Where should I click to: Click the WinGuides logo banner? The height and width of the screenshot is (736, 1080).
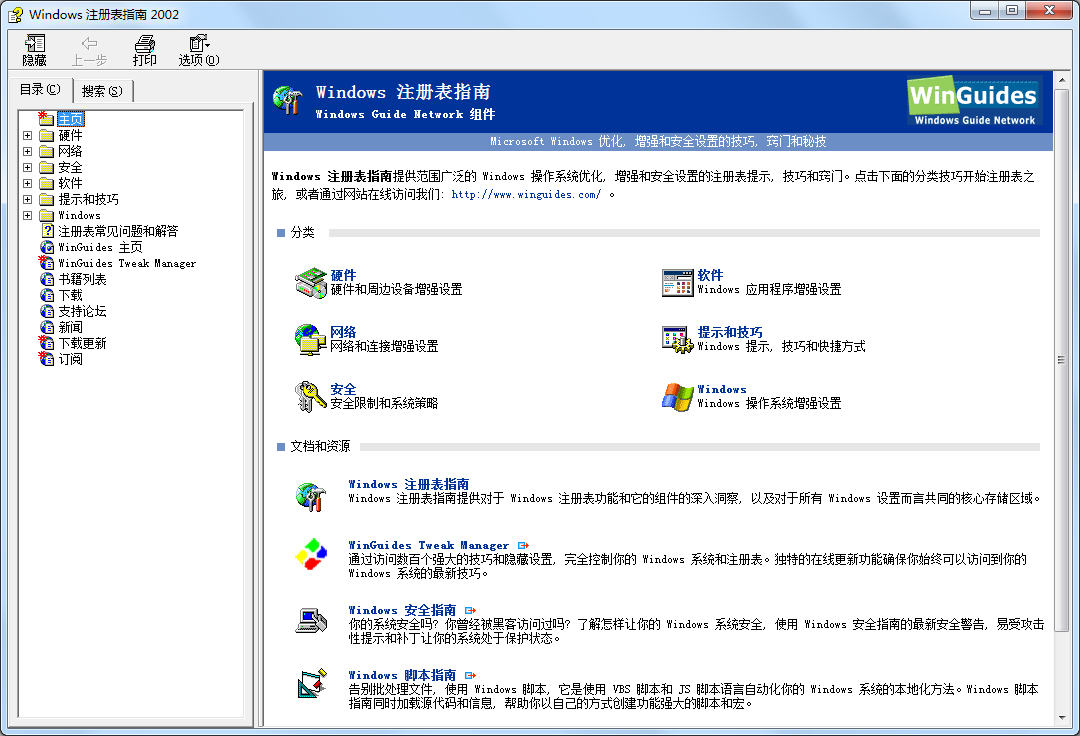(974, 101)
